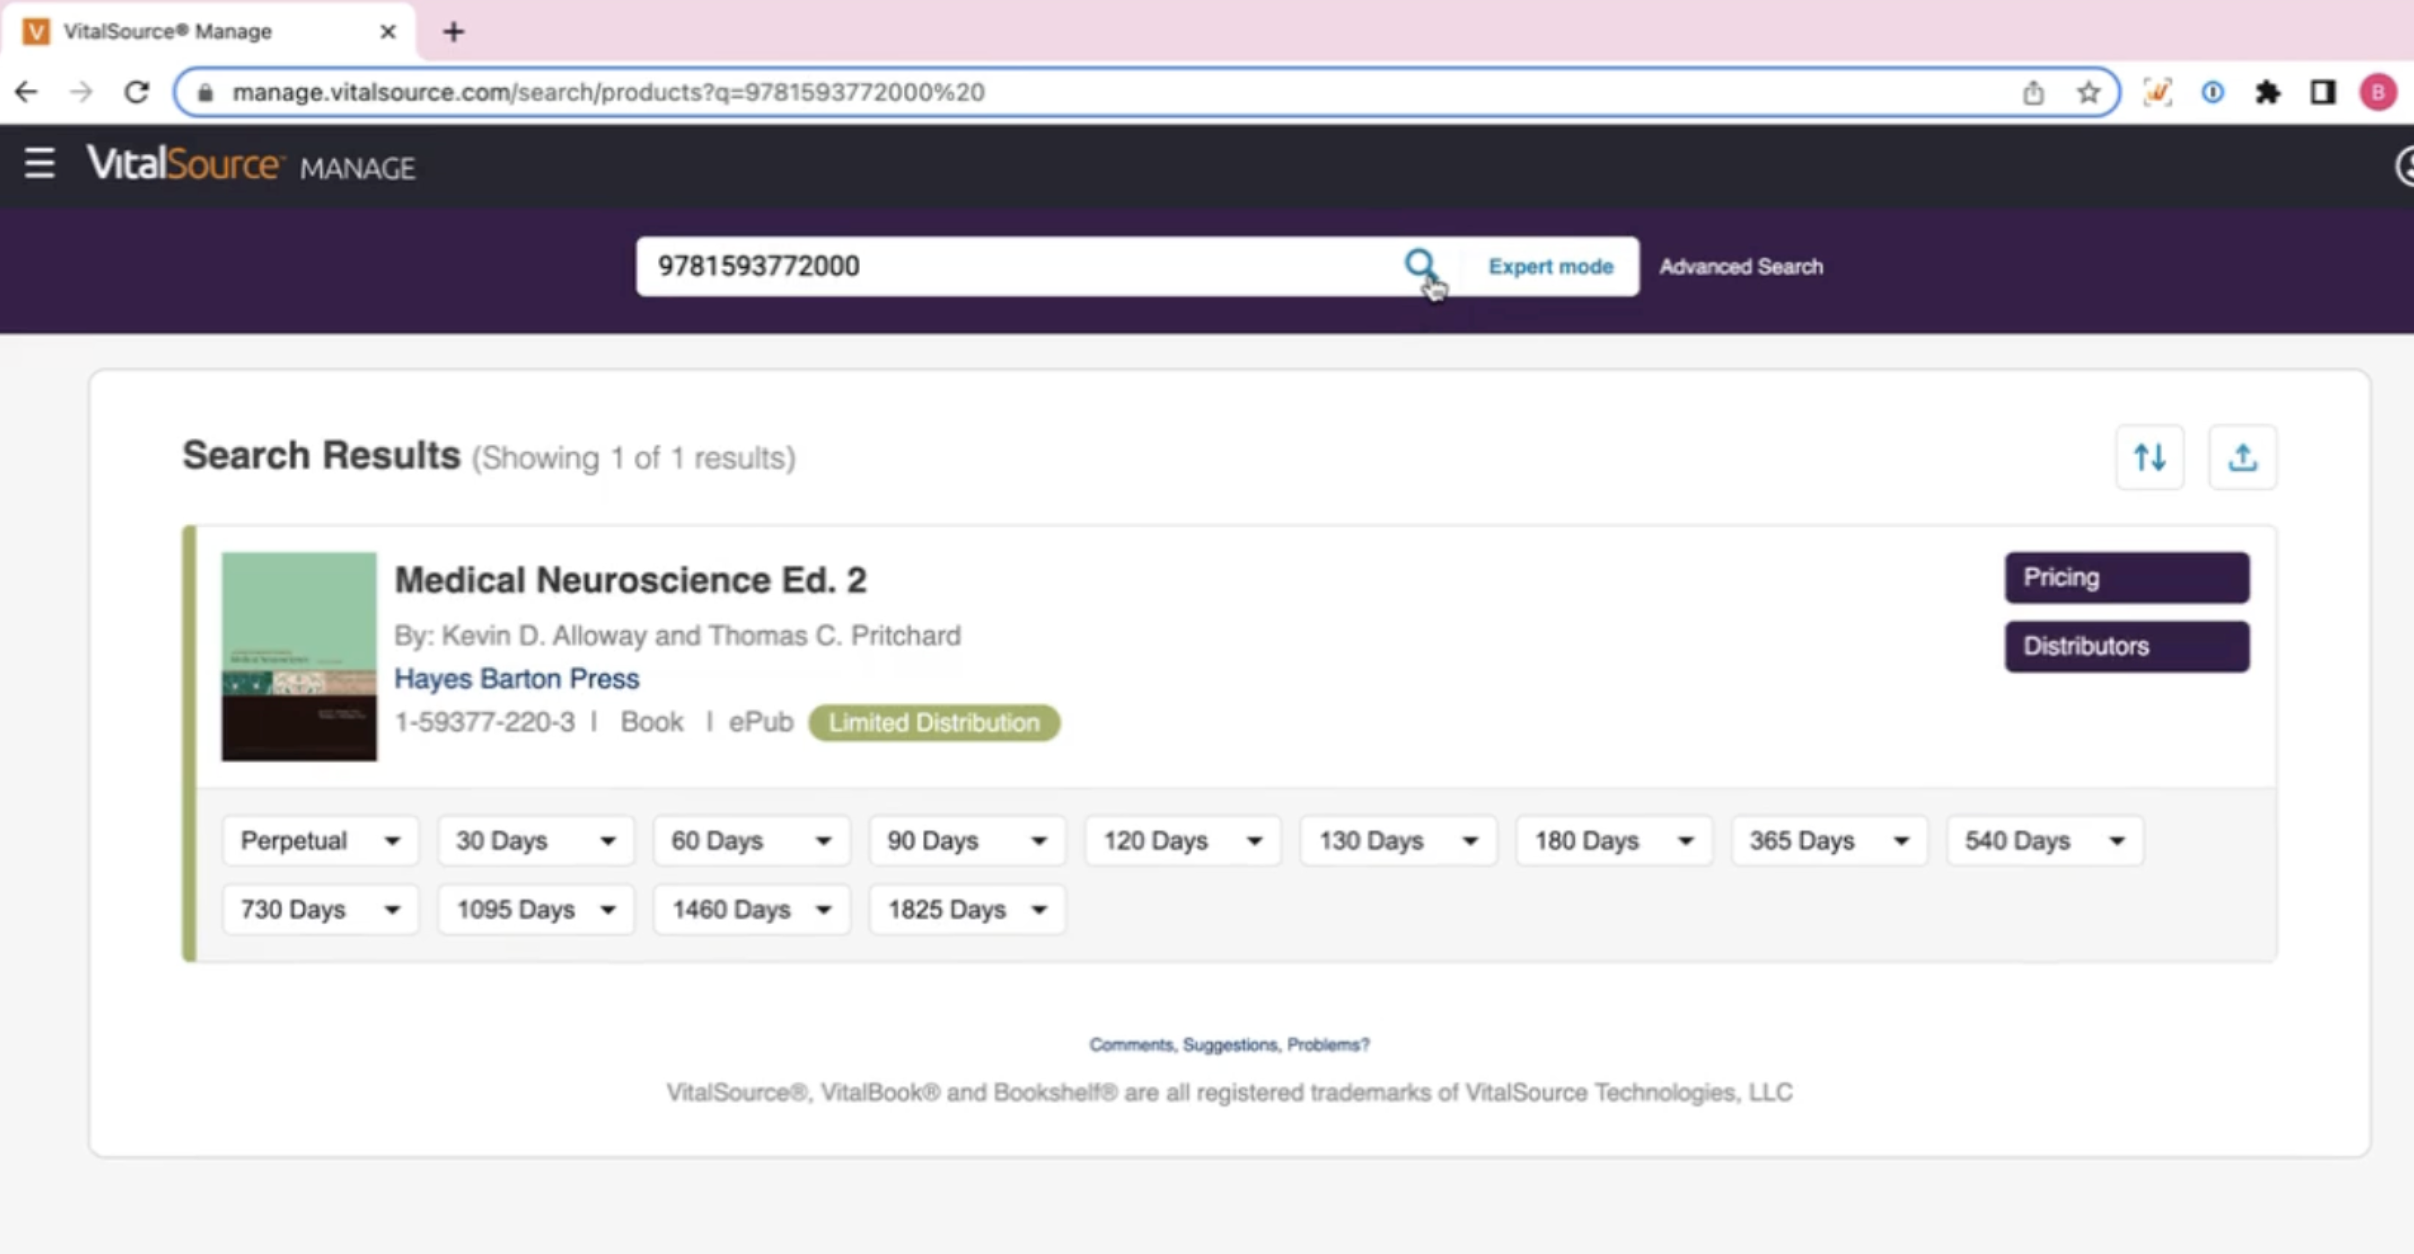Viewport: 2414px width, 1254px height.
Task: Open the browser side panel icon
Action: 2322,92
